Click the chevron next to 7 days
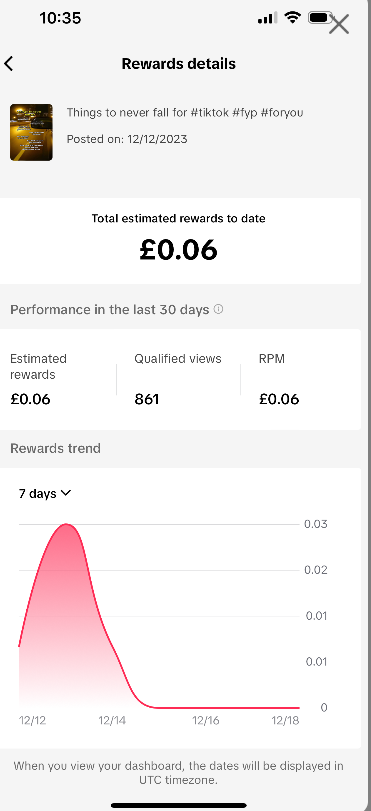The image size is (371, 811). [x=66, y=493]
